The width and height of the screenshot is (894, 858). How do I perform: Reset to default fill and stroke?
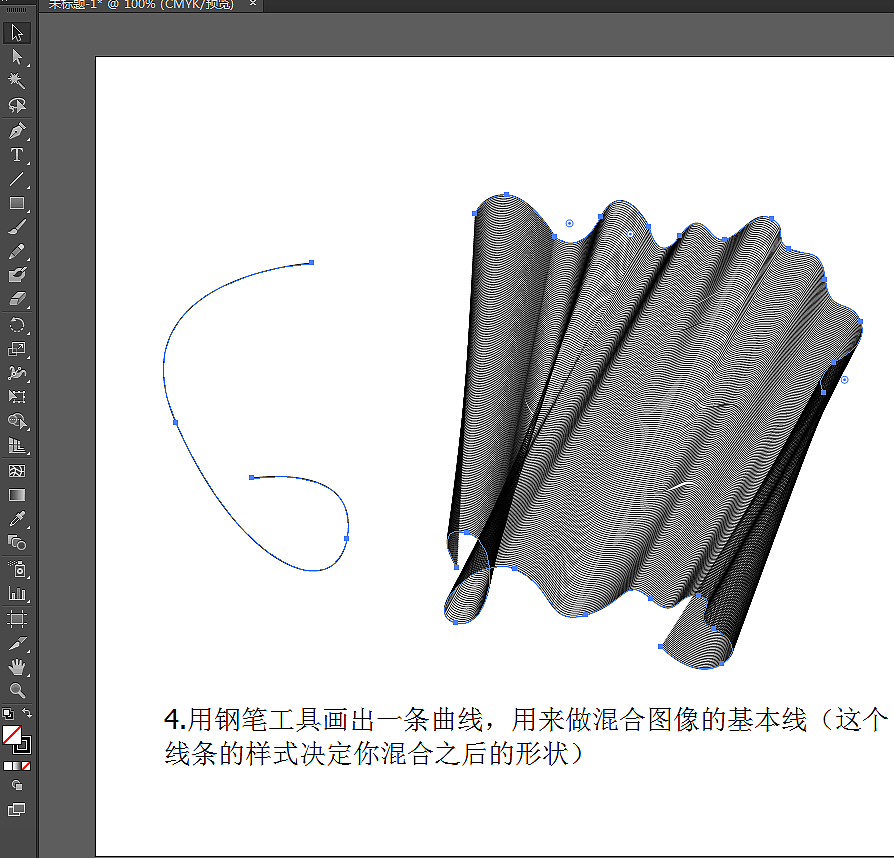[x=8, y=713]
